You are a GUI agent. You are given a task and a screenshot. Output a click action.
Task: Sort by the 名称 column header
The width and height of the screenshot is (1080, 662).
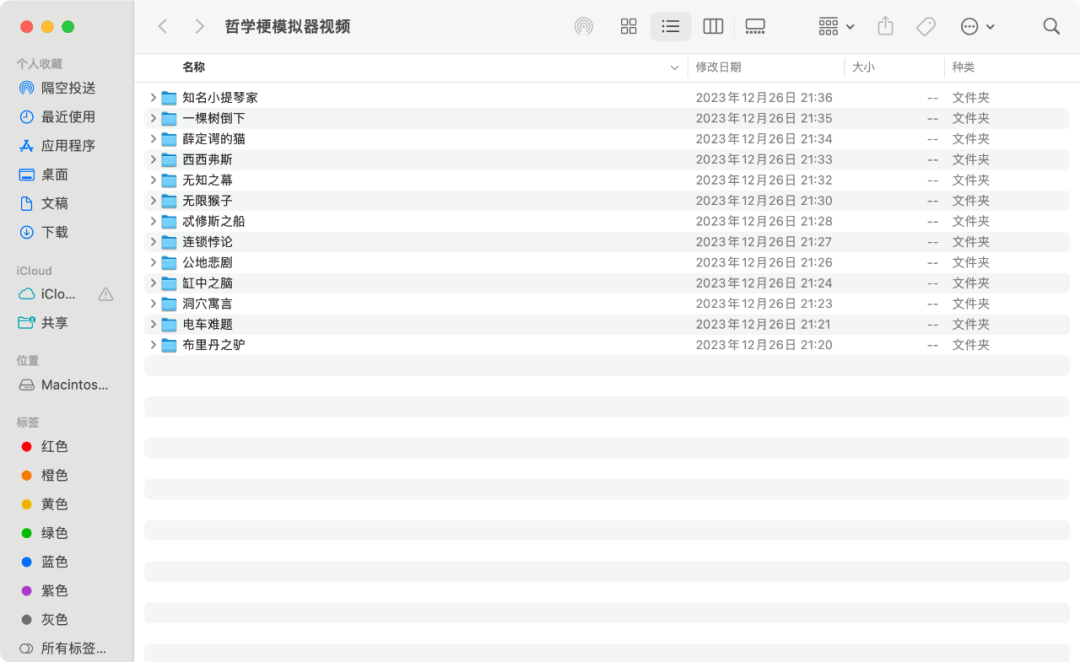194,68
